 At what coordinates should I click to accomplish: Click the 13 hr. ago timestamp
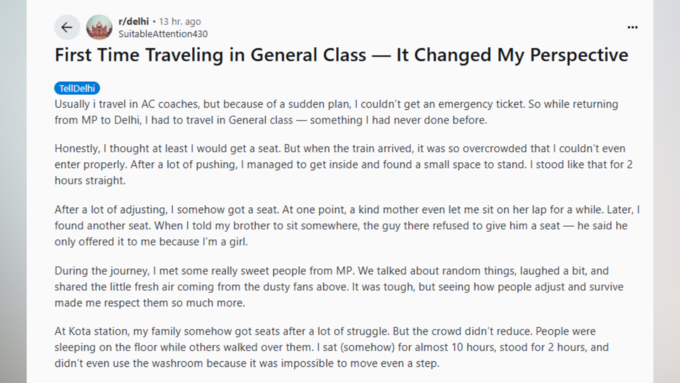click(x=180, y=21)
